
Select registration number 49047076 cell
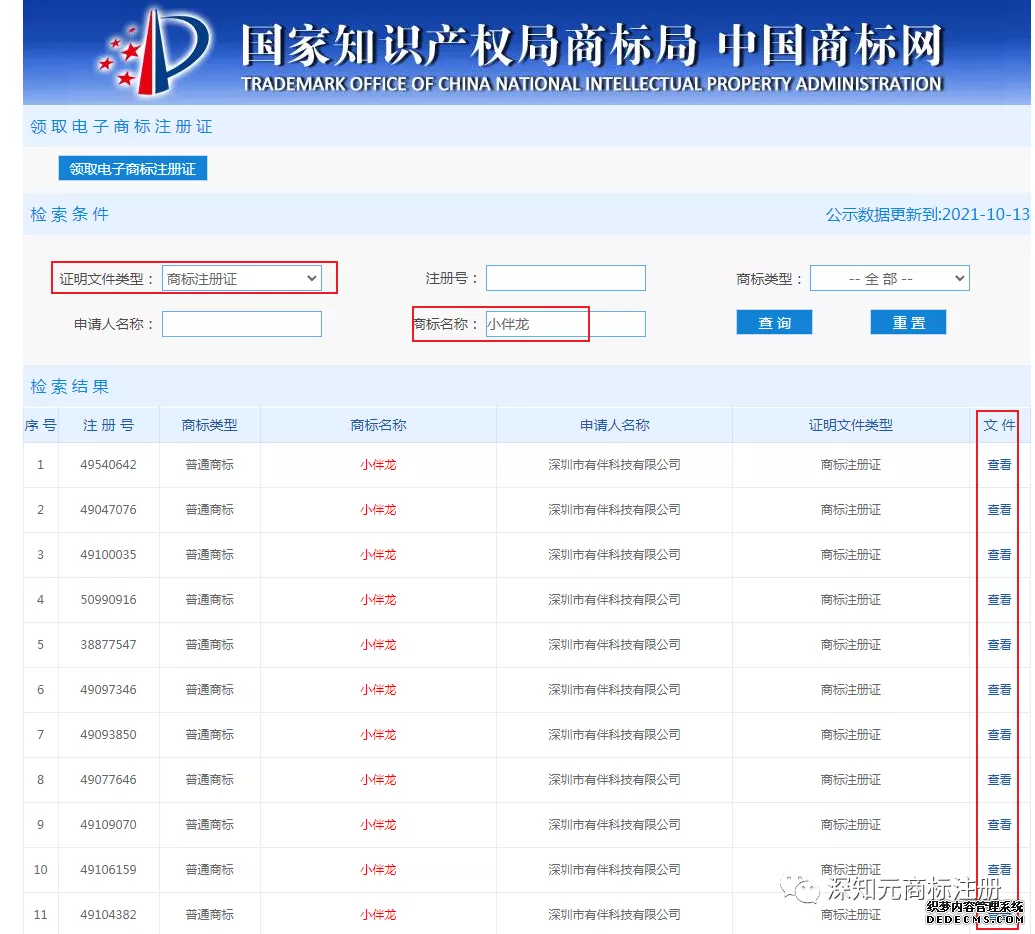(x=108, y=510)
